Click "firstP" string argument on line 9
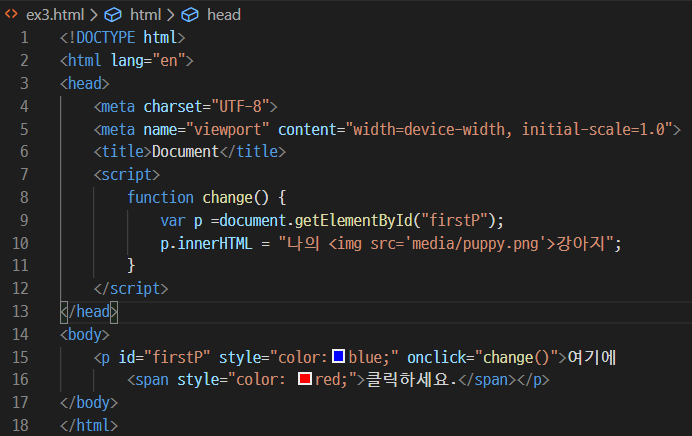692x436 pixels. [x=454, y=220]
